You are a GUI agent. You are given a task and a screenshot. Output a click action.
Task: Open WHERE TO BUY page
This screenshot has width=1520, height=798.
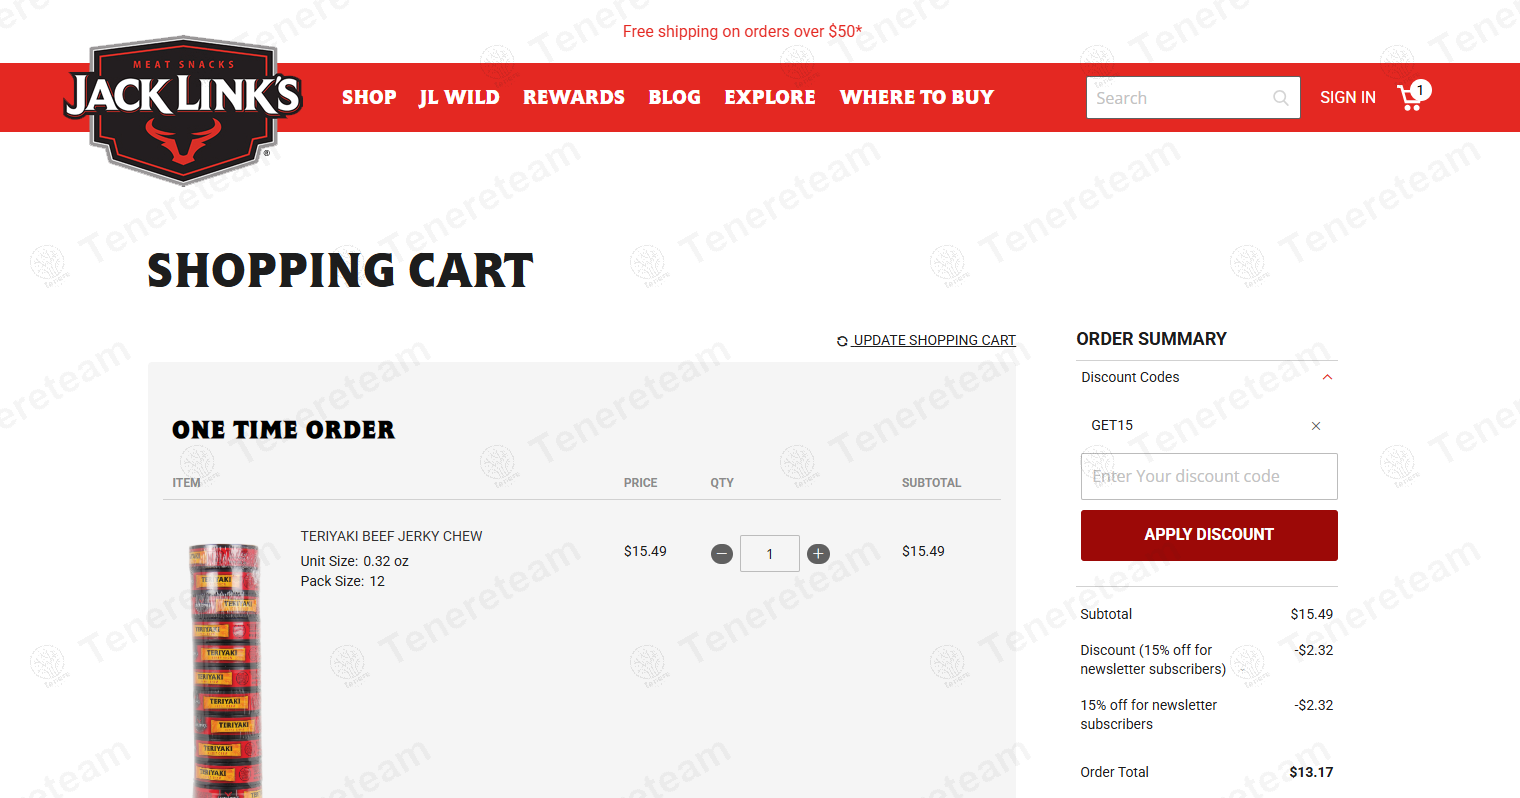(x=917, y=97)
